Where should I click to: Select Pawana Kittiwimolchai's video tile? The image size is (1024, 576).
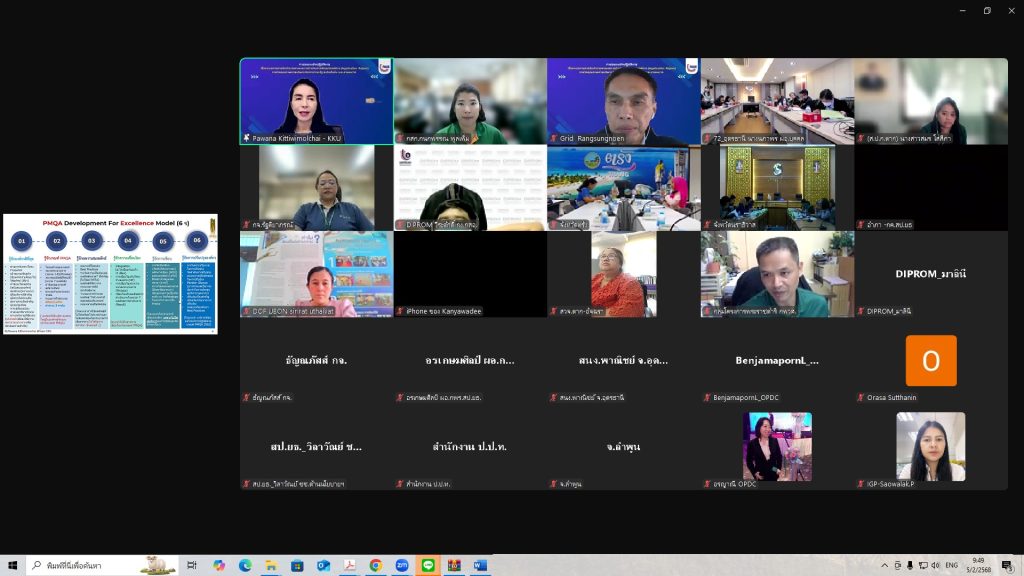tap(316, 101)
